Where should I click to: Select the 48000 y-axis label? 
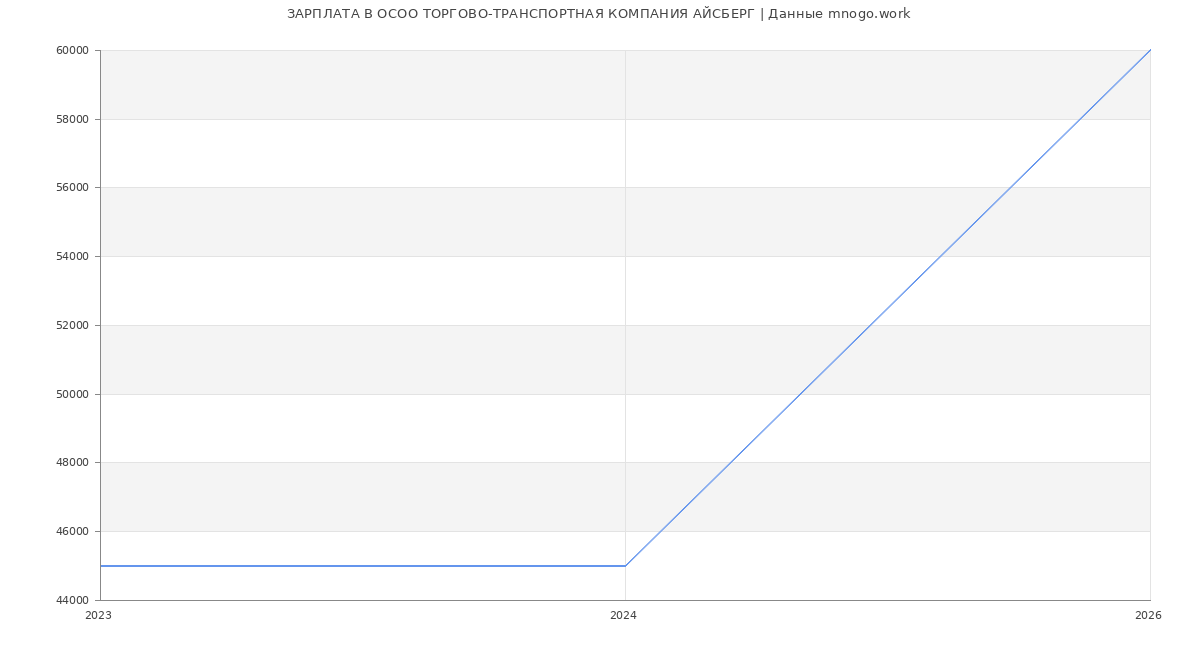[73, 463]
